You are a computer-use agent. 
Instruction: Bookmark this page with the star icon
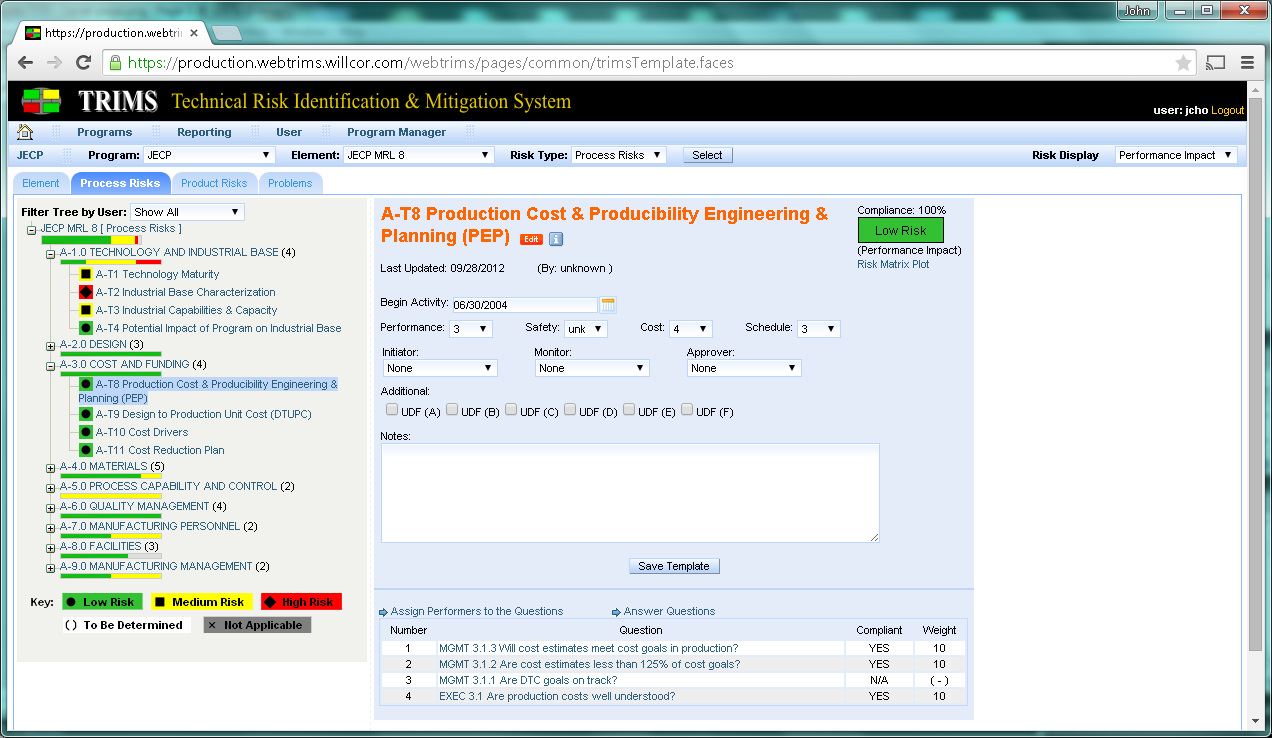point(1184,62)
